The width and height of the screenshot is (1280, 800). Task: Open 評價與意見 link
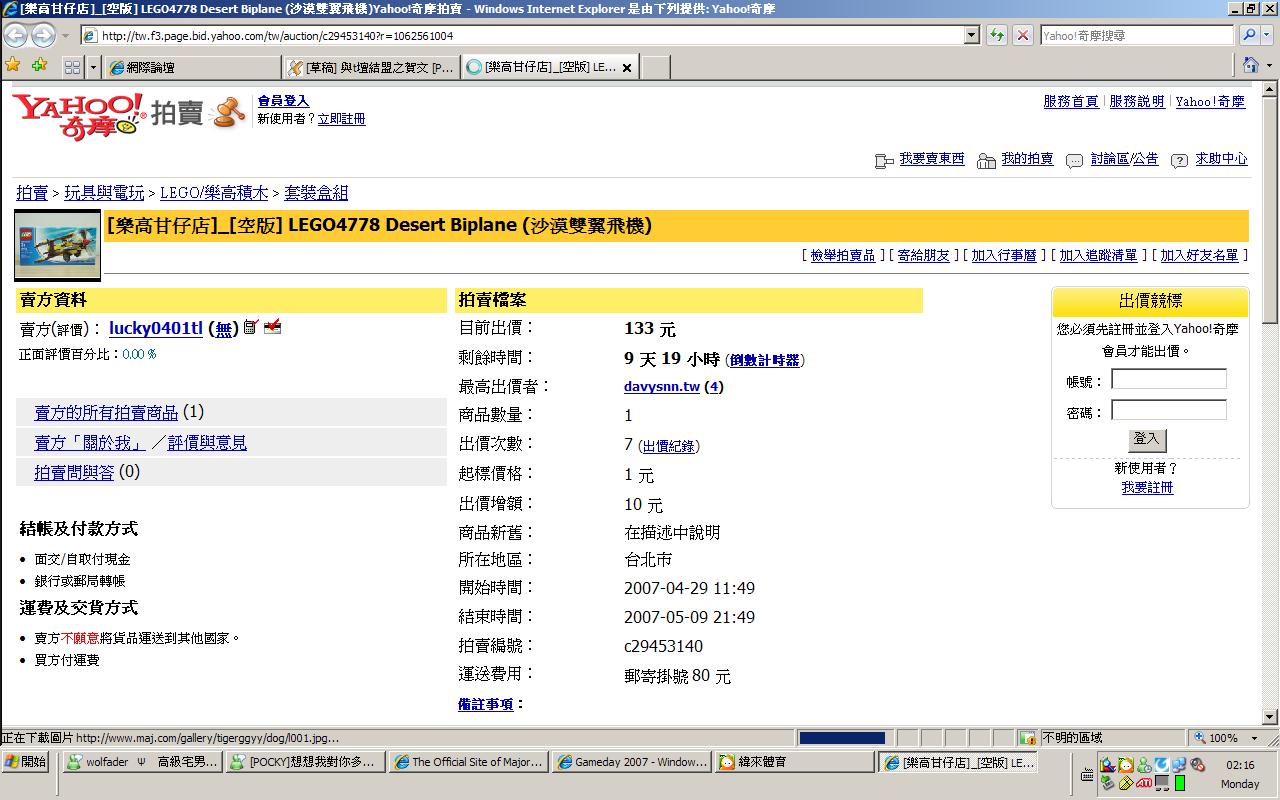point(207,442)
